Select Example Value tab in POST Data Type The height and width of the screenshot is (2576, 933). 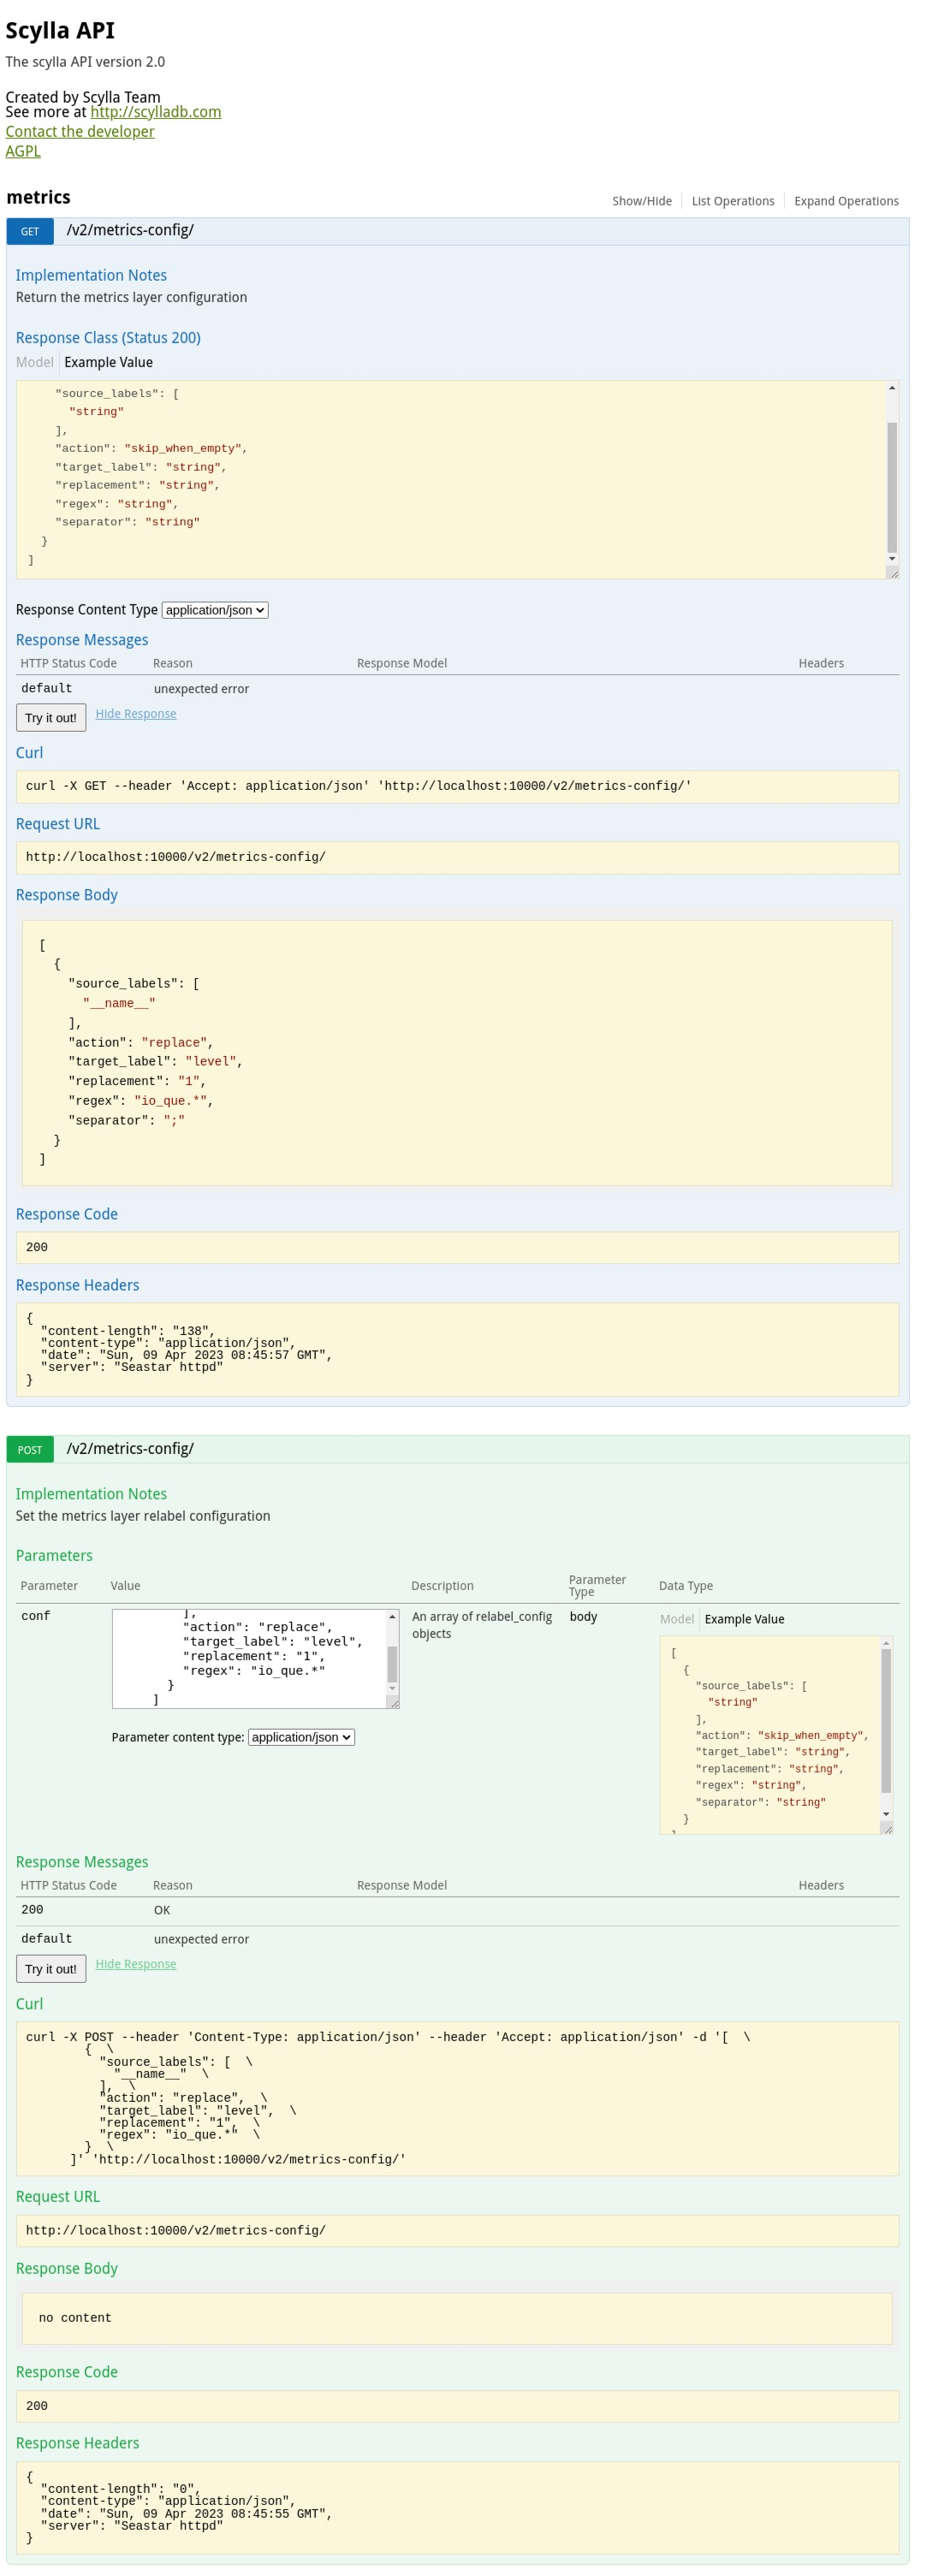coord(745,1619)
